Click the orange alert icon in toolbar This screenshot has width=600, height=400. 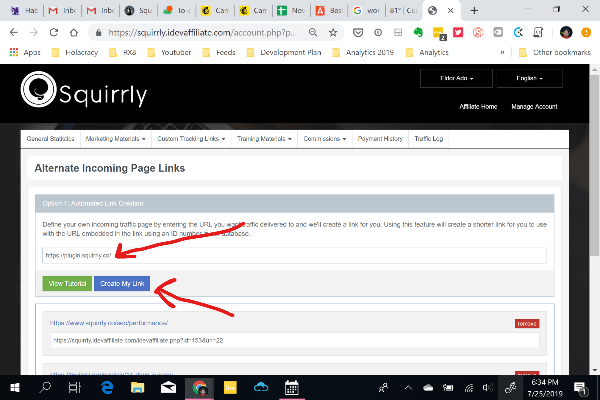pyautogui.click(x=586, y=33)
